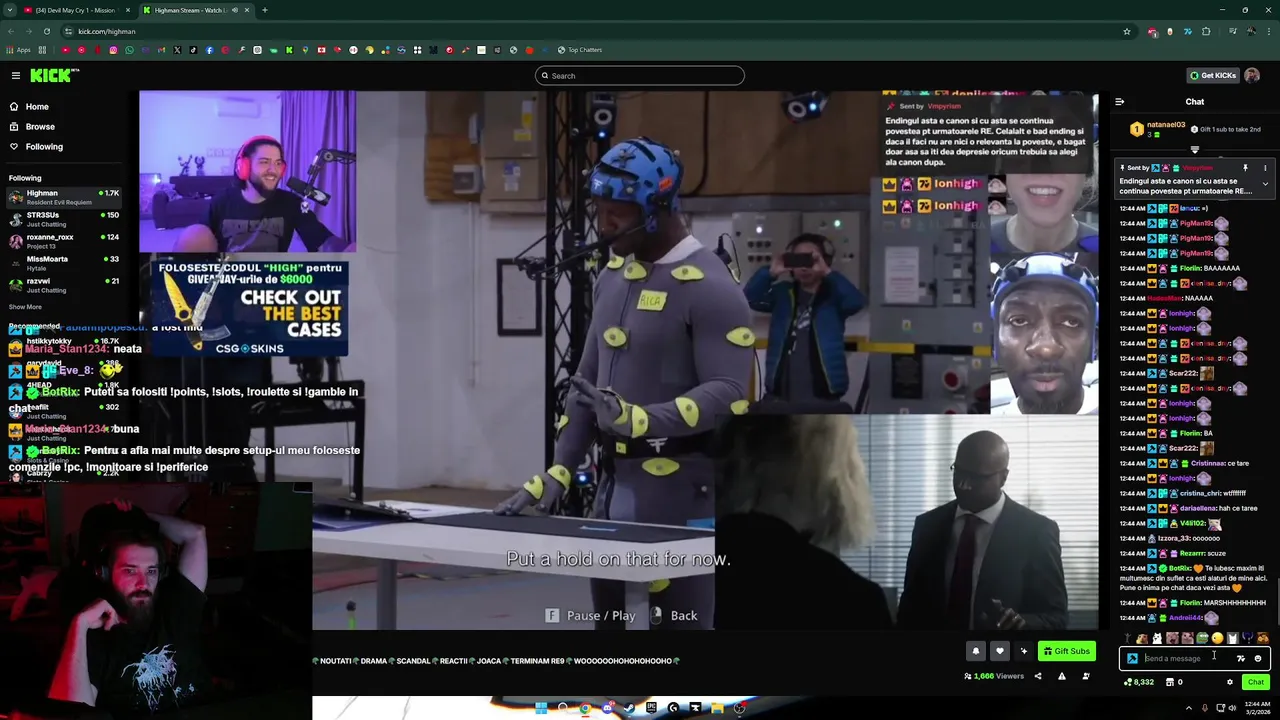
Task: Open the profile avatar menu
Action: point(1252,75)
